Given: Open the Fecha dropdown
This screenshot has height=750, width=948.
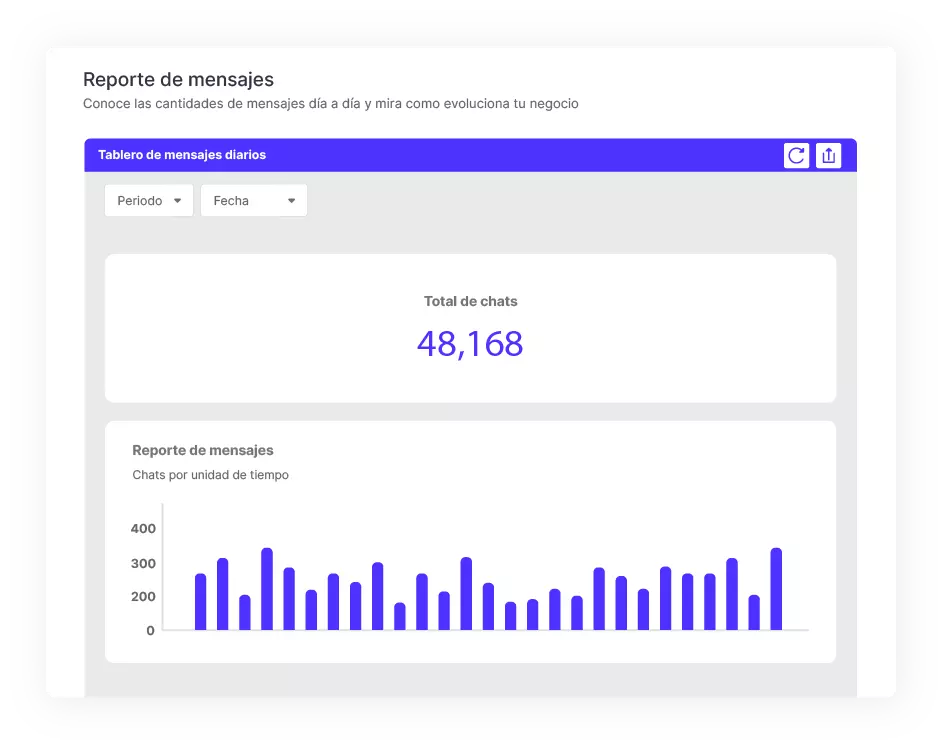Looking at the screenshot, I should pos(254,201).
